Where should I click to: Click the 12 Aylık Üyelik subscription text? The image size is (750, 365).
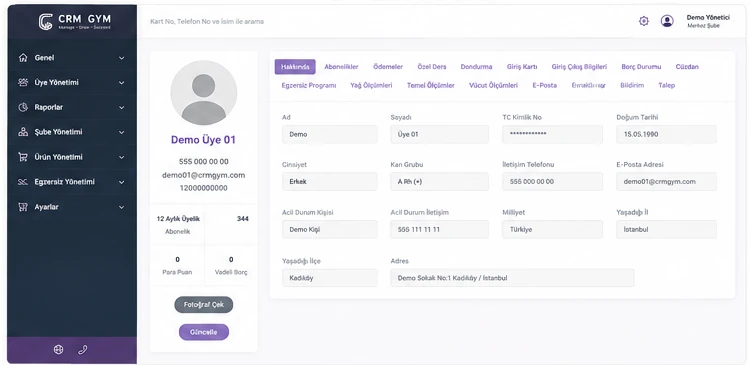click(178, 219)
